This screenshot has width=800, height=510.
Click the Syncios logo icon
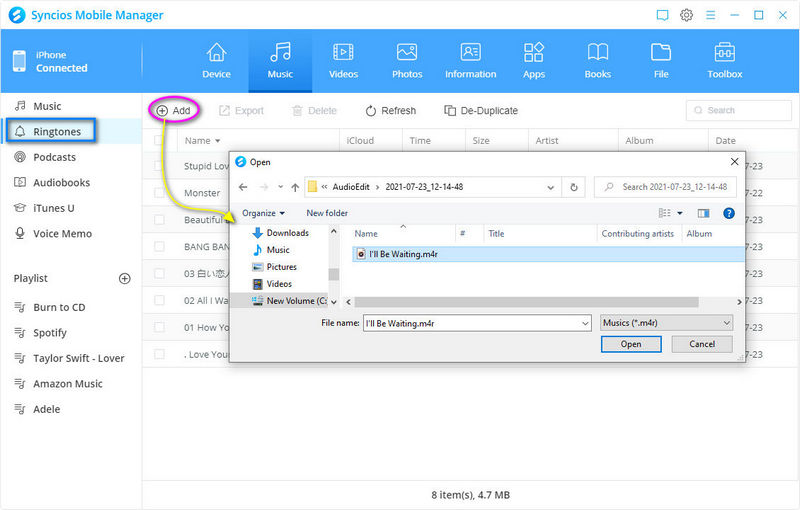17,15
